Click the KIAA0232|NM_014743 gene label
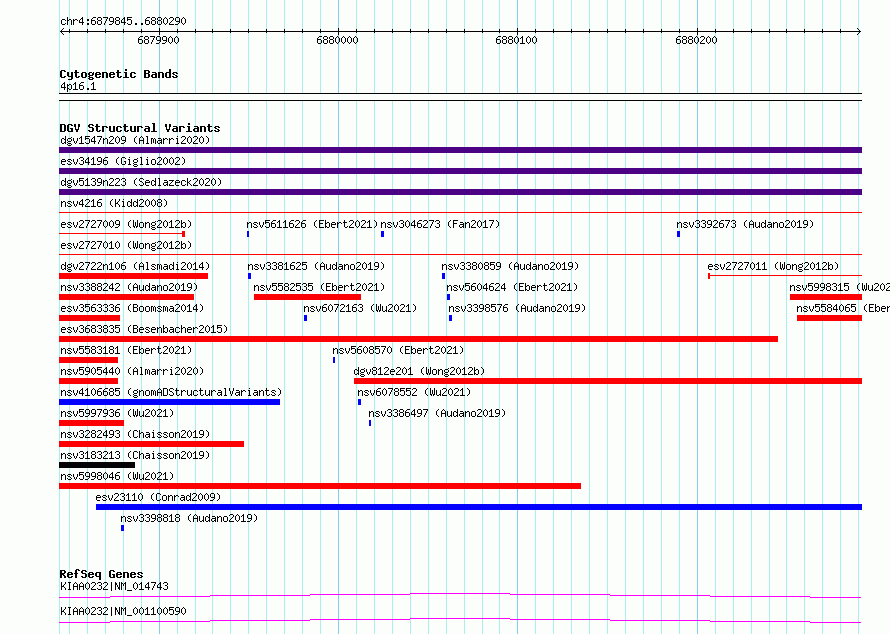The height and width of the screenshot is (634, 890). [x=115, y=586]
